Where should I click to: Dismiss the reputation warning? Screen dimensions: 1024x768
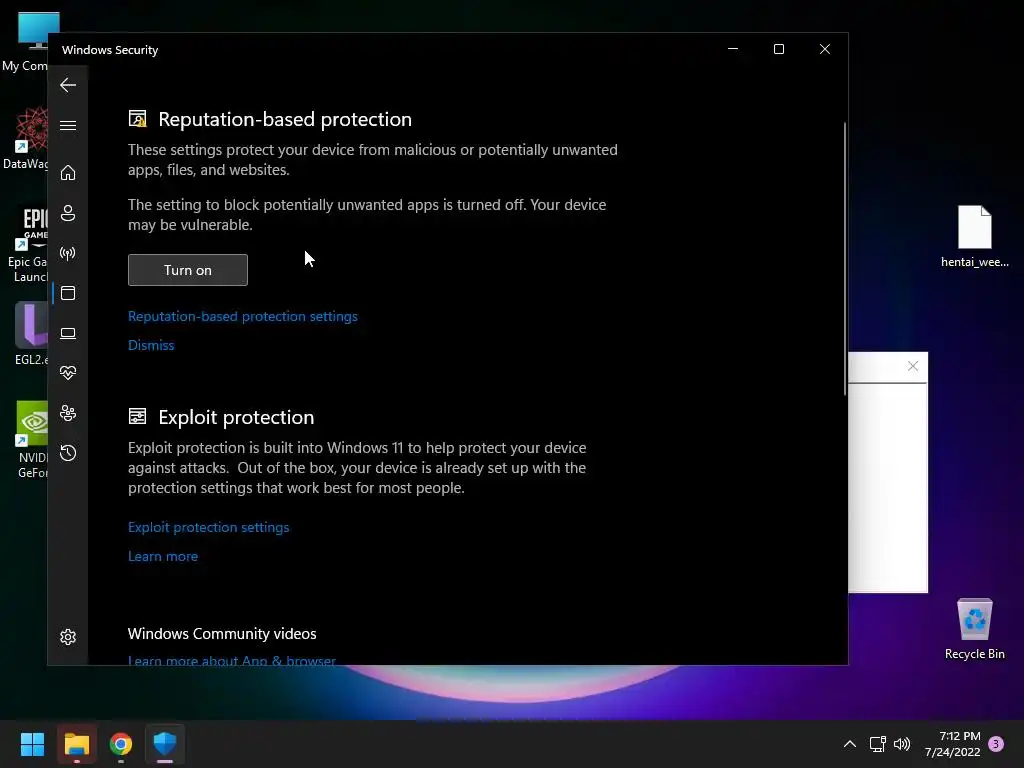point(151,345)
